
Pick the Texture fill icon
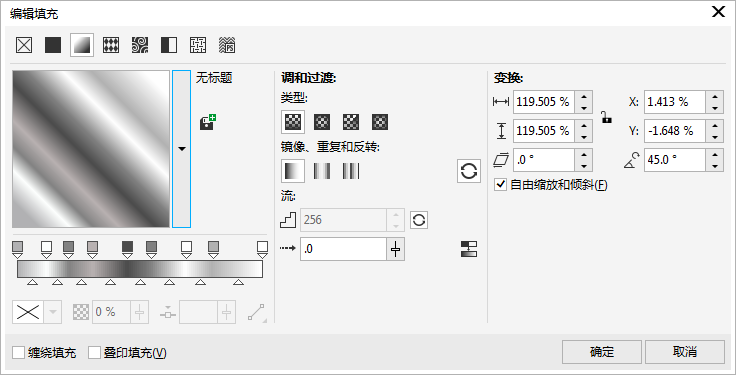click(x=198, y=46)
